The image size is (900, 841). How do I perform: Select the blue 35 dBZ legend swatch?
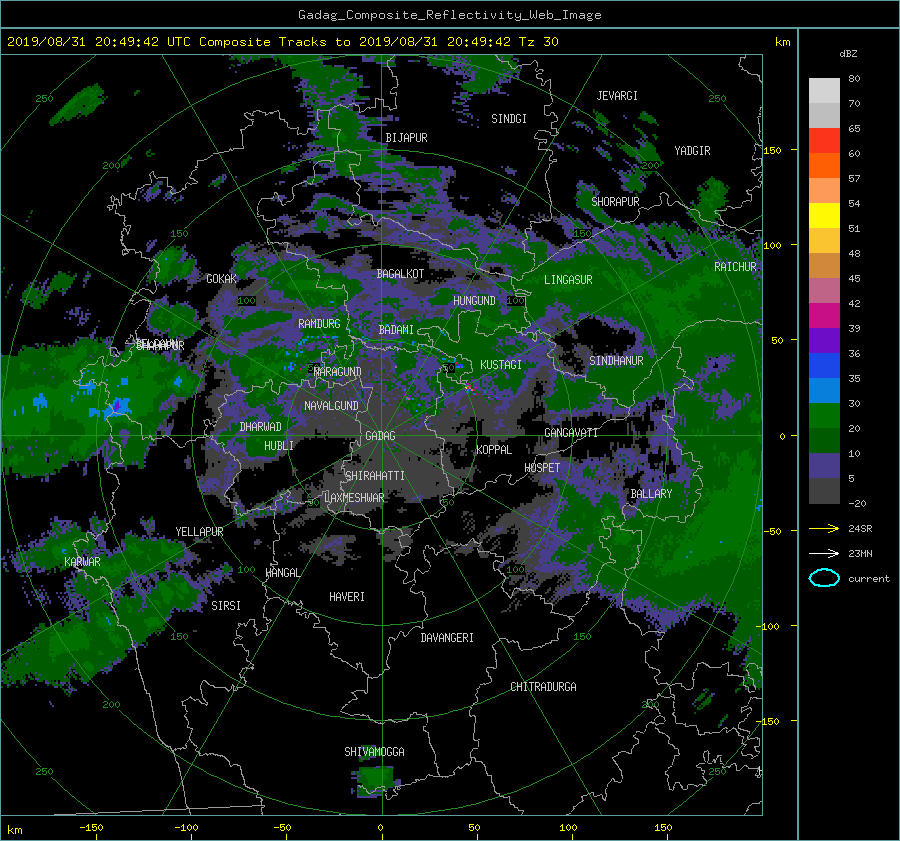pos(824,365)
